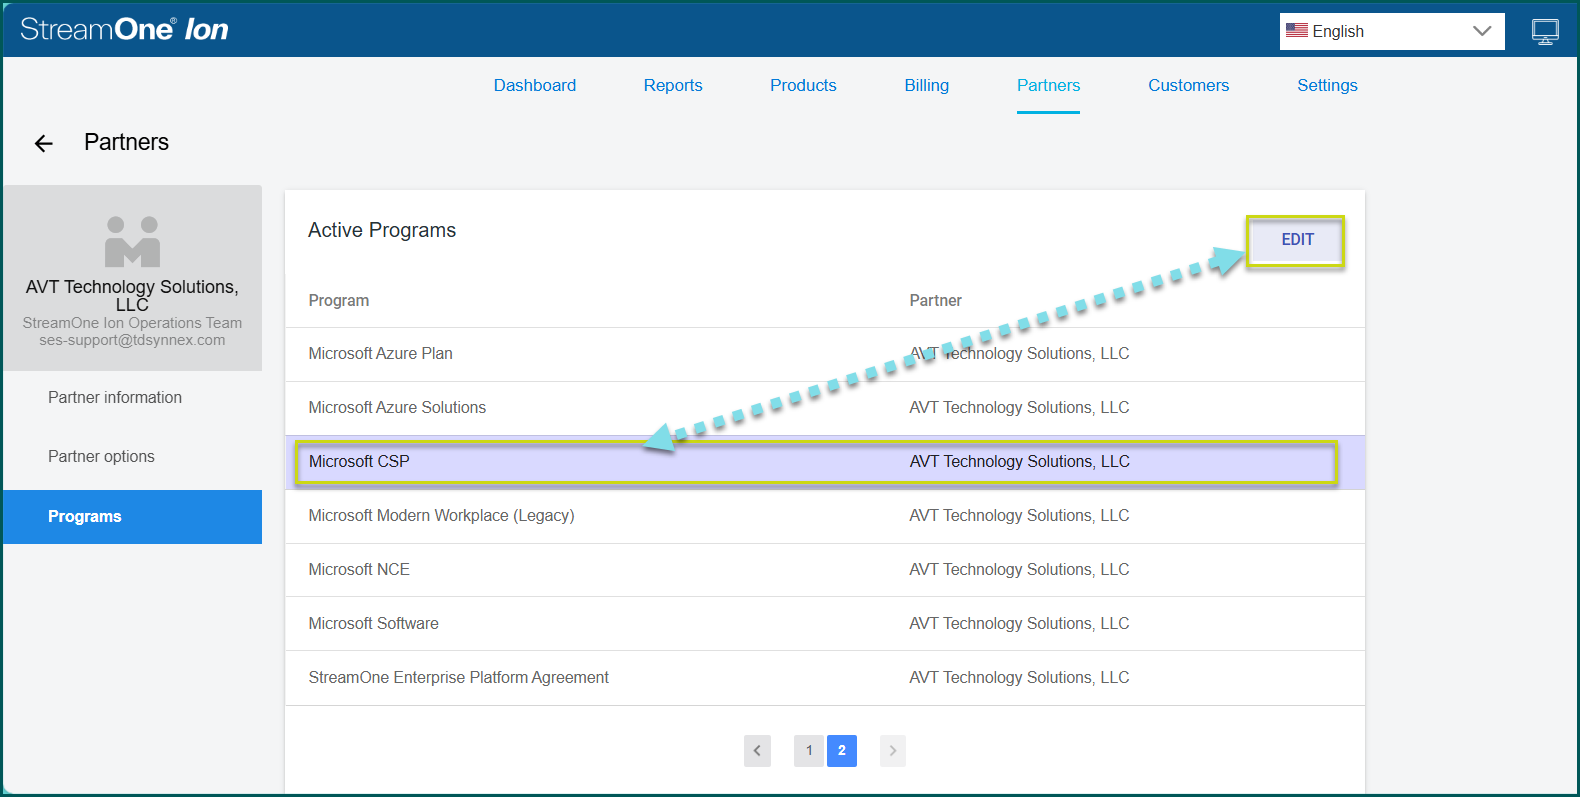This screenshot has height=797, width=1580.
Task: Select Microsoft Modern Workplace (Legacy) row
Action: pyautogui.click(x=825, y=516)
